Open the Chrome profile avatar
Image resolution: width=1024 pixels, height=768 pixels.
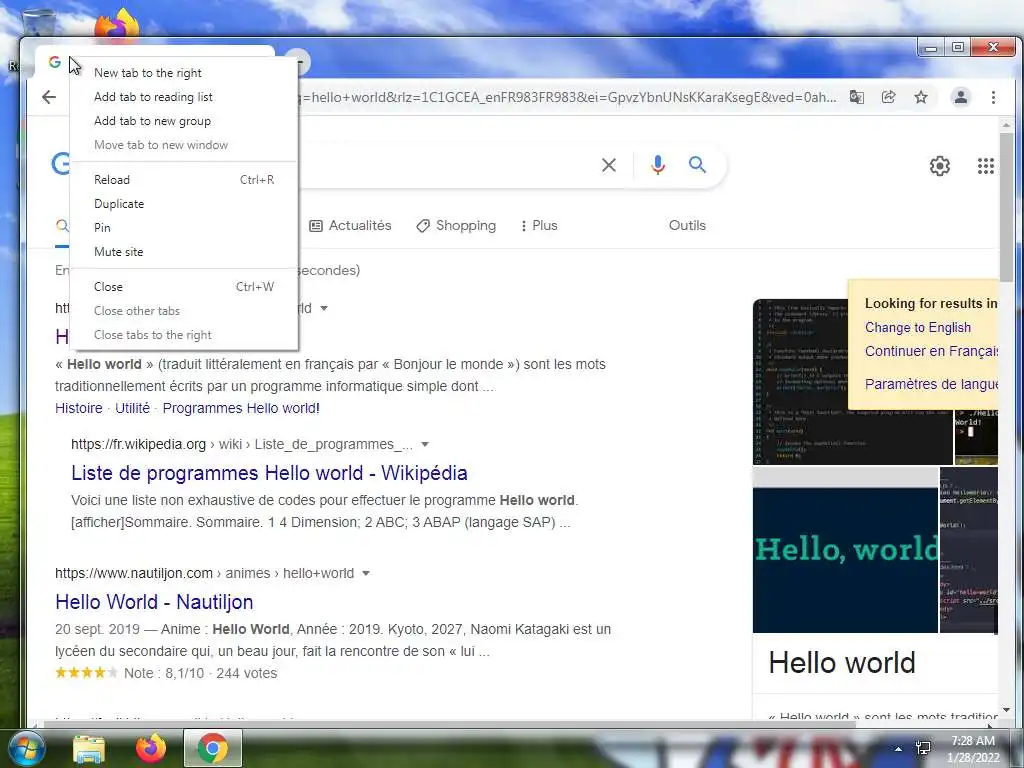coord(961,97)
